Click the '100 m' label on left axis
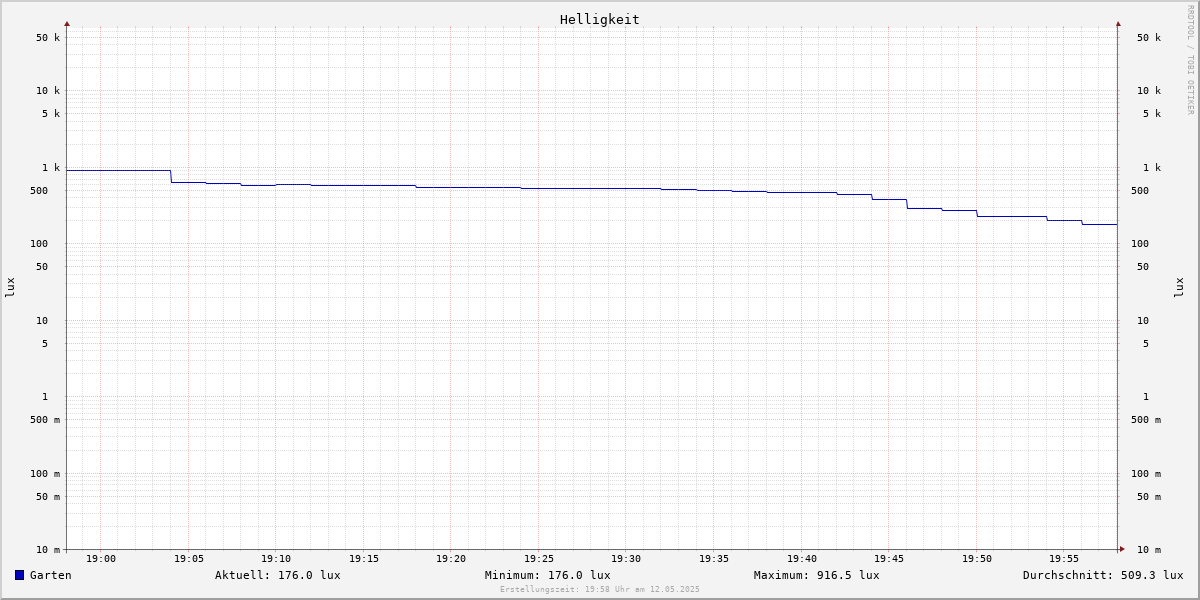Screen dimensions: 1200x600 45,474
